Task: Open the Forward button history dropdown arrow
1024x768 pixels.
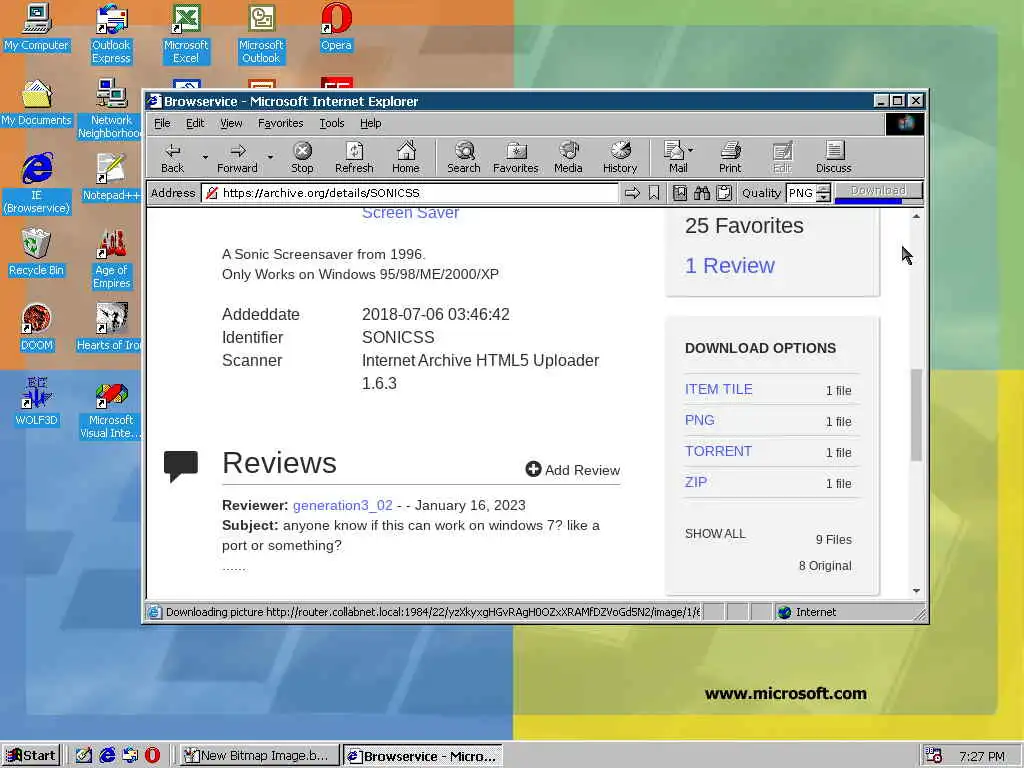Action: 270,157
